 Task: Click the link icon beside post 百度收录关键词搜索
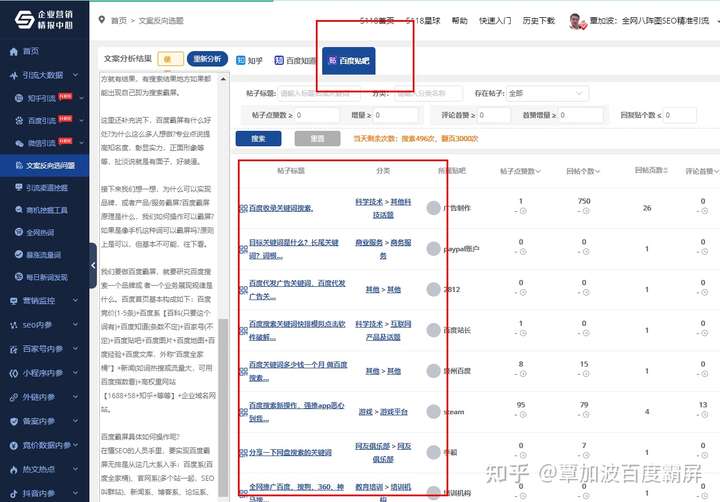tap(244, 209)
